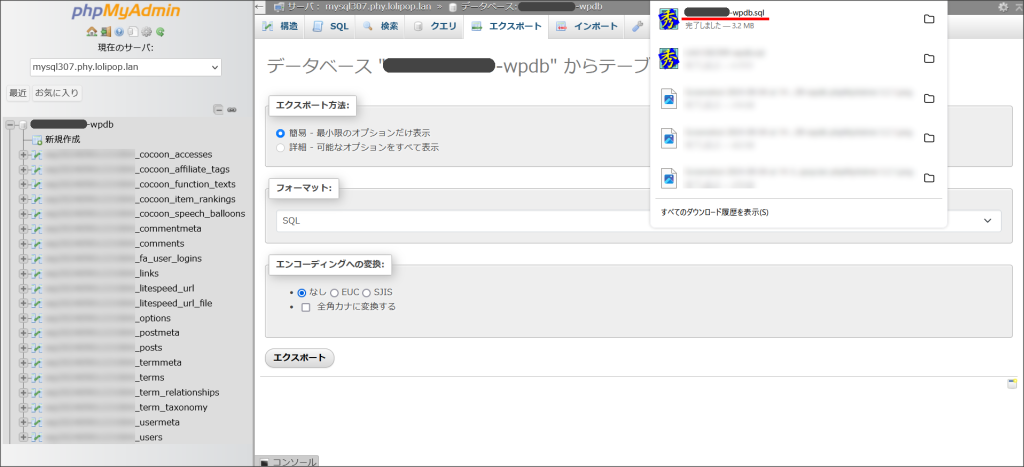The image size is (1024, 467).
Task: Expand the _usermeta table node
Action: (24, 423)
